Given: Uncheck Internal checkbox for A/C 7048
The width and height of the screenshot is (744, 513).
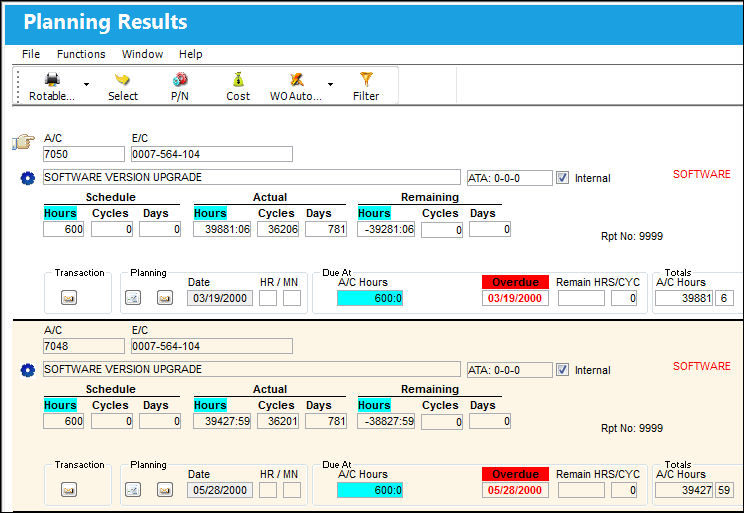Looking at the screenshot, I should 562,370.
